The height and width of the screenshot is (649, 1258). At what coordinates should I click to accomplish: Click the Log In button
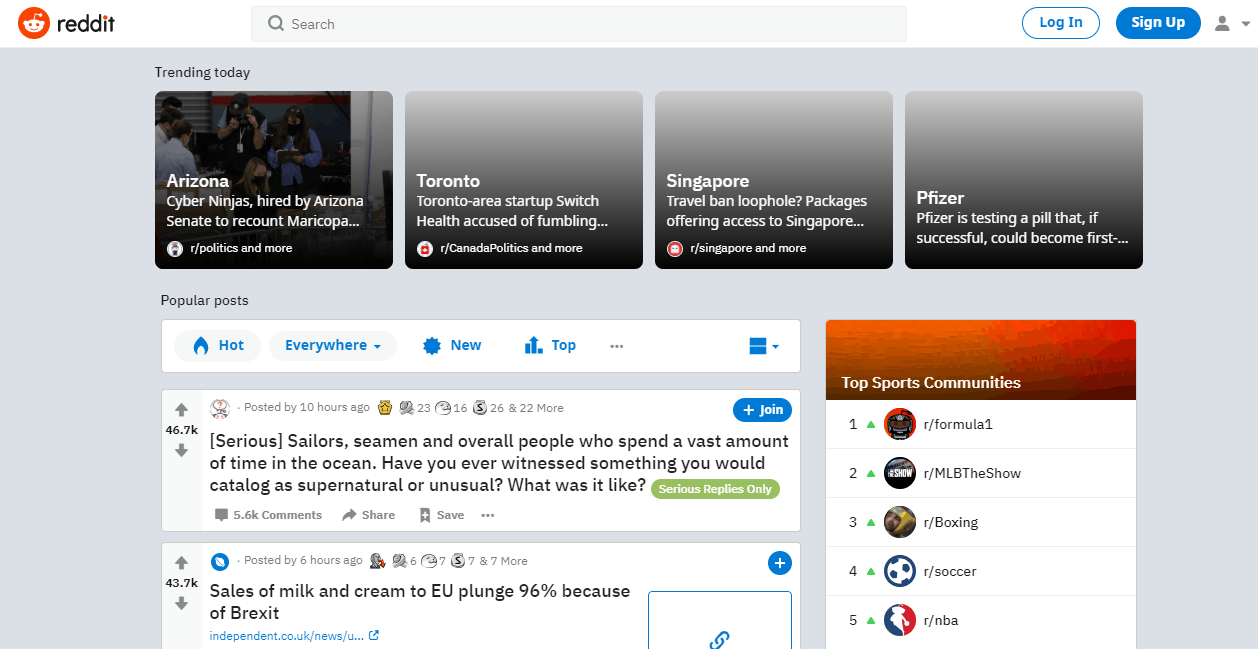[x=1060, y=23]
